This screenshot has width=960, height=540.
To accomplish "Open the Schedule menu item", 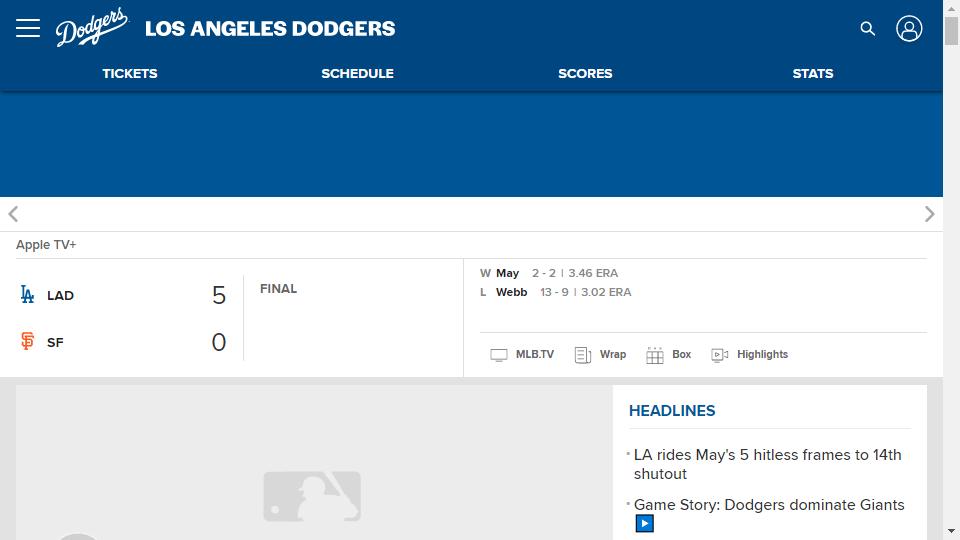I will pyautogui.click(x=357, y=73).
